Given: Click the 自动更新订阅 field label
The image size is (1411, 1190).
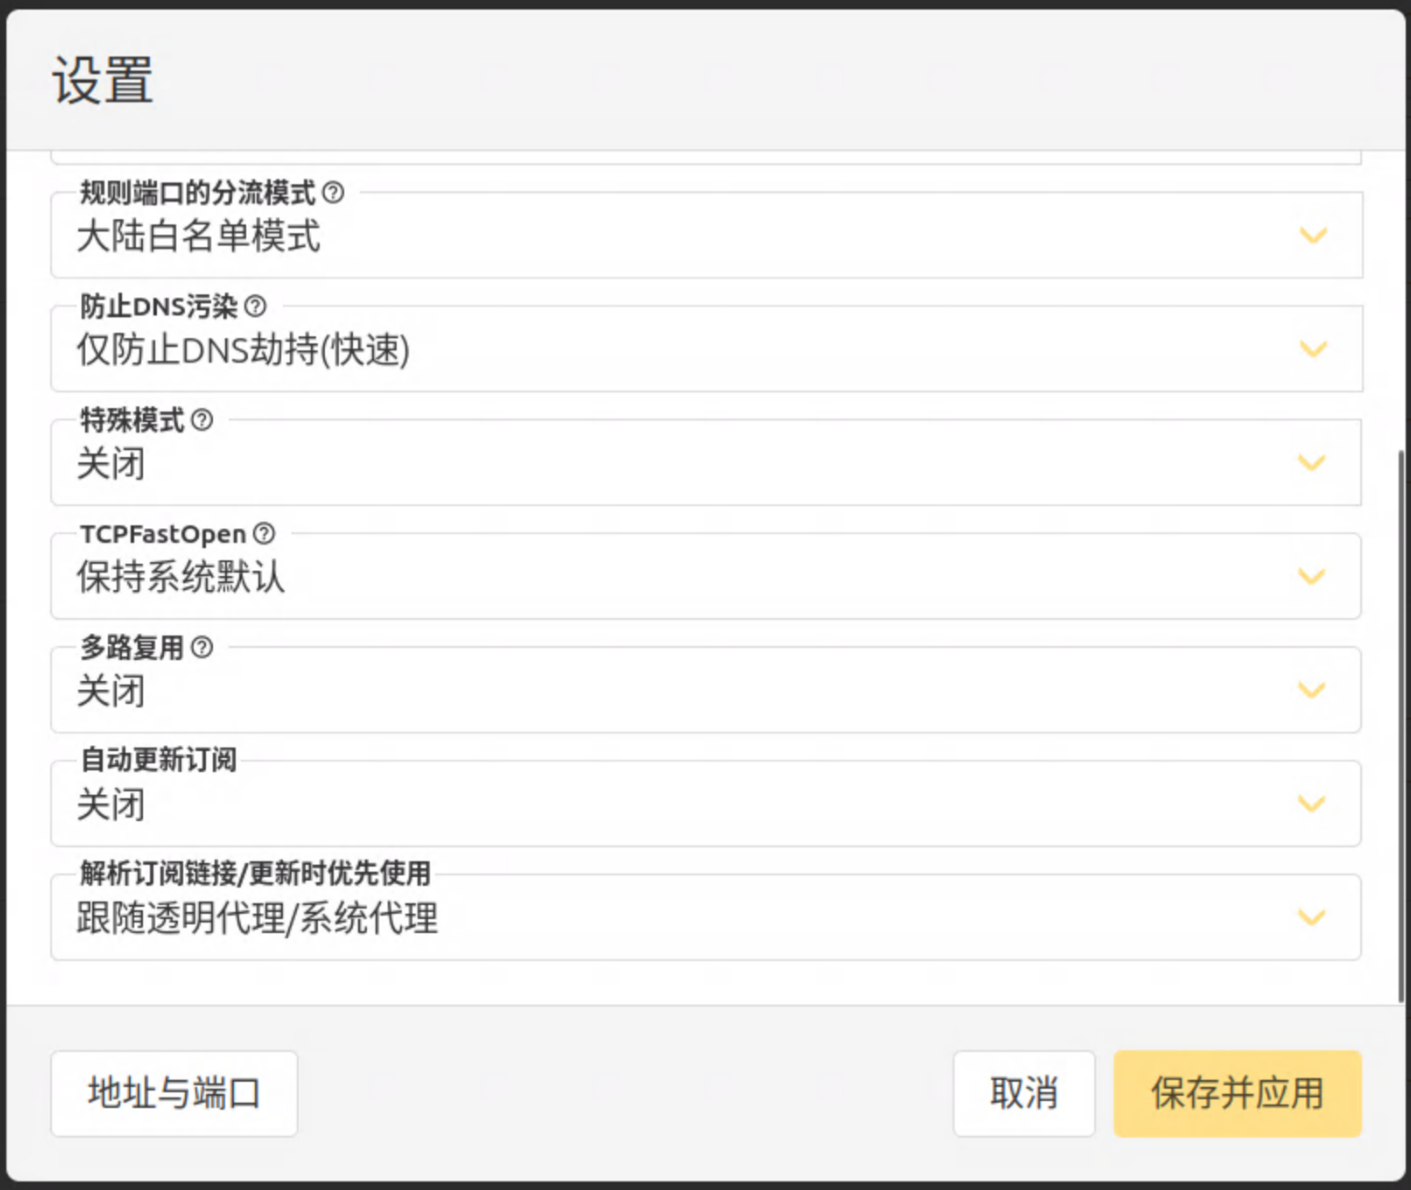Looking at the screenshot, I should pos(158,760).
